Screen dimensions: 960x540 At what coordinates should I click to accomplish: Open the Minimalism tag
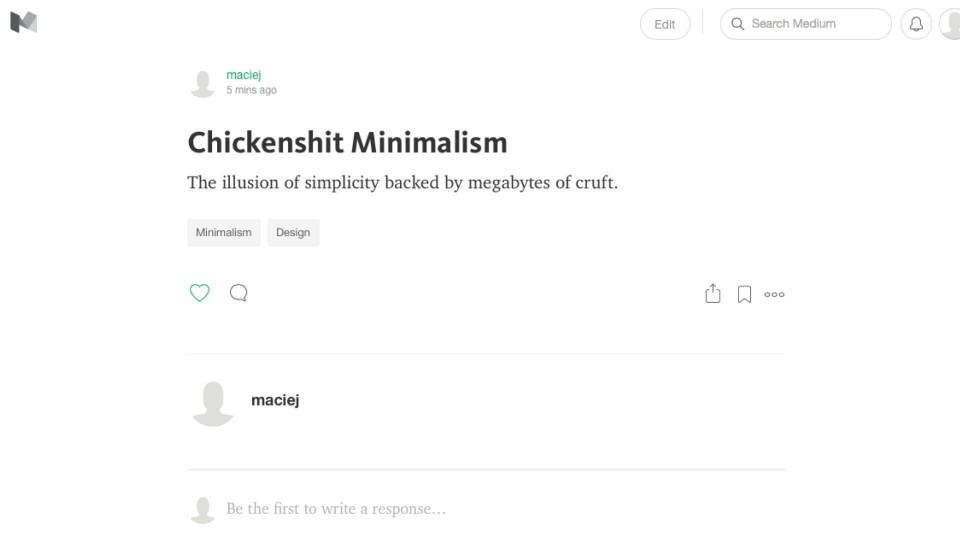pyautogui.click(x=224, y=233)
